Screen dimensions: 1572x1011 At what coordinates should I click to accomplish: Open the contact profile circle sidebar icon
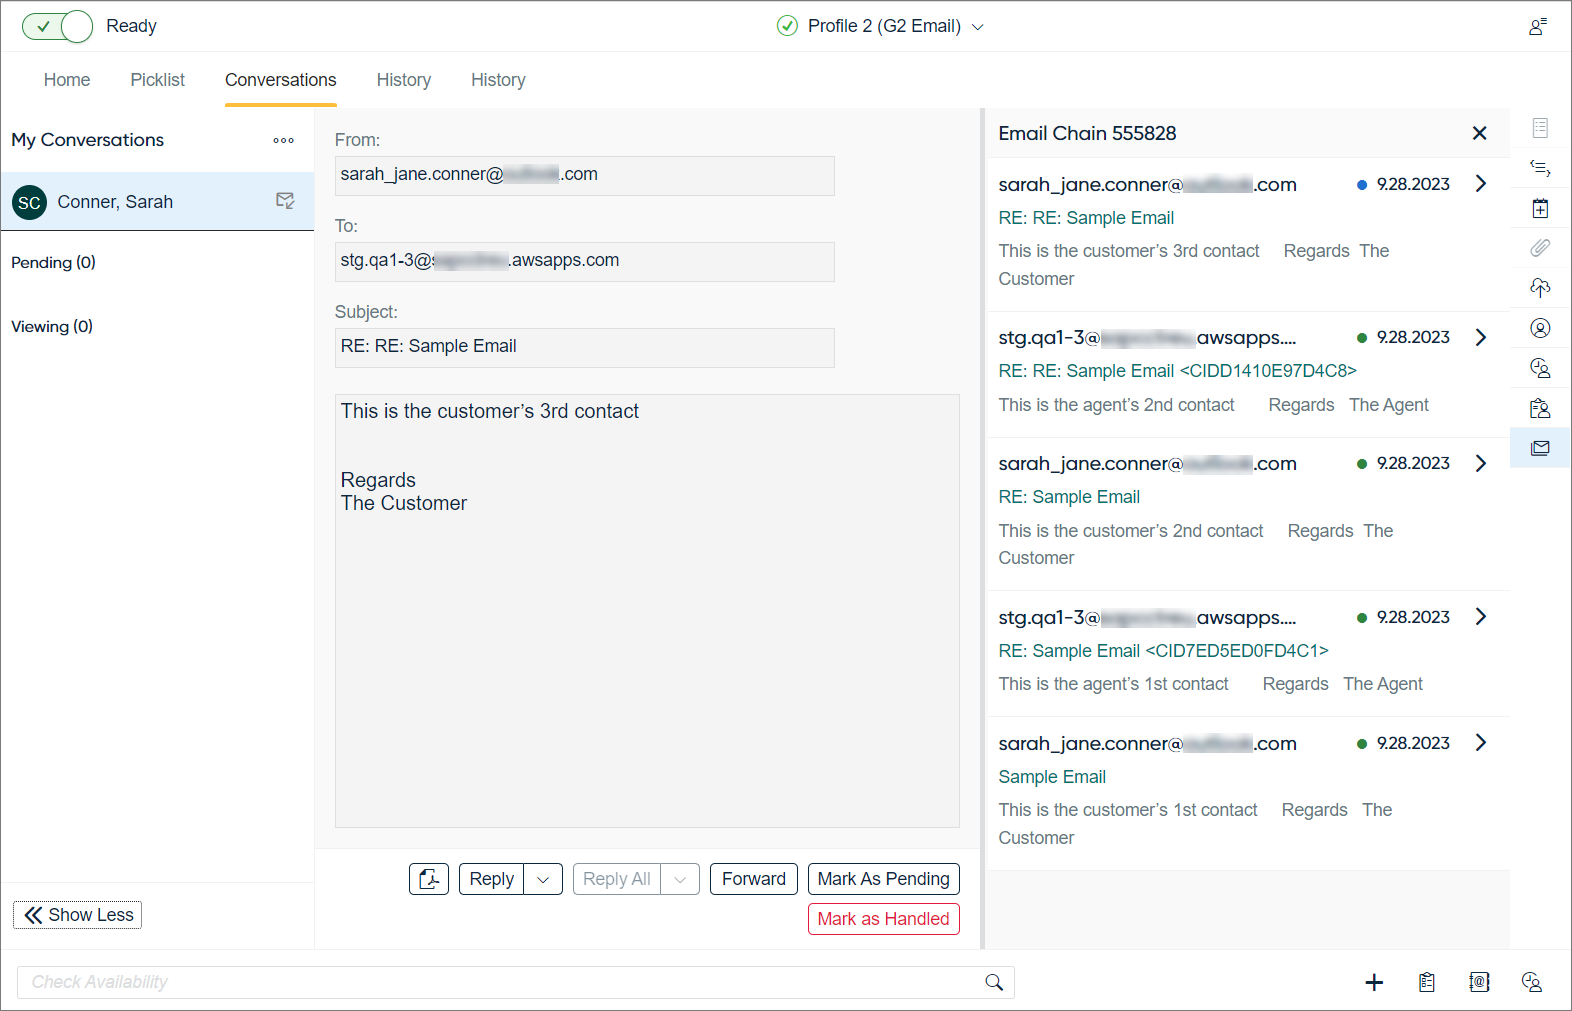pyautogui.click(x=1540, y=328)
